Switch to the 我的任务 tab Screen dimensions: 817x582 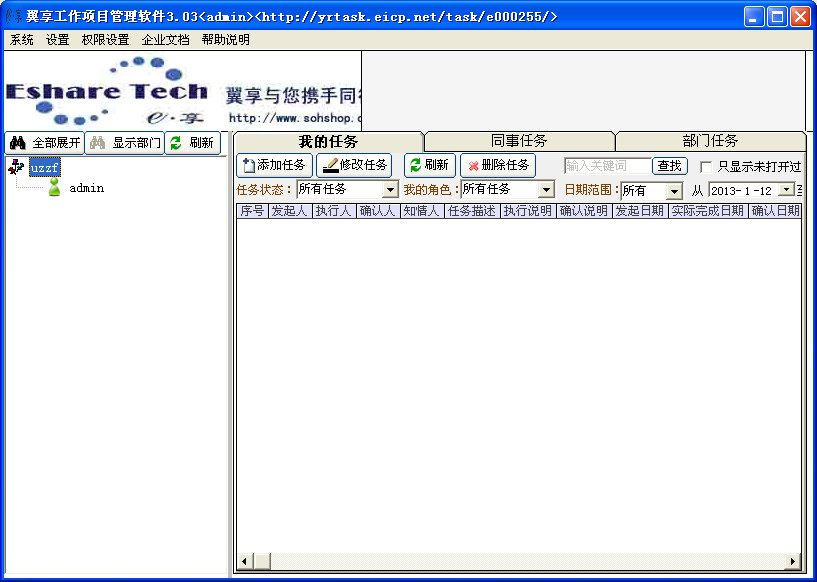tap(328, 142)
